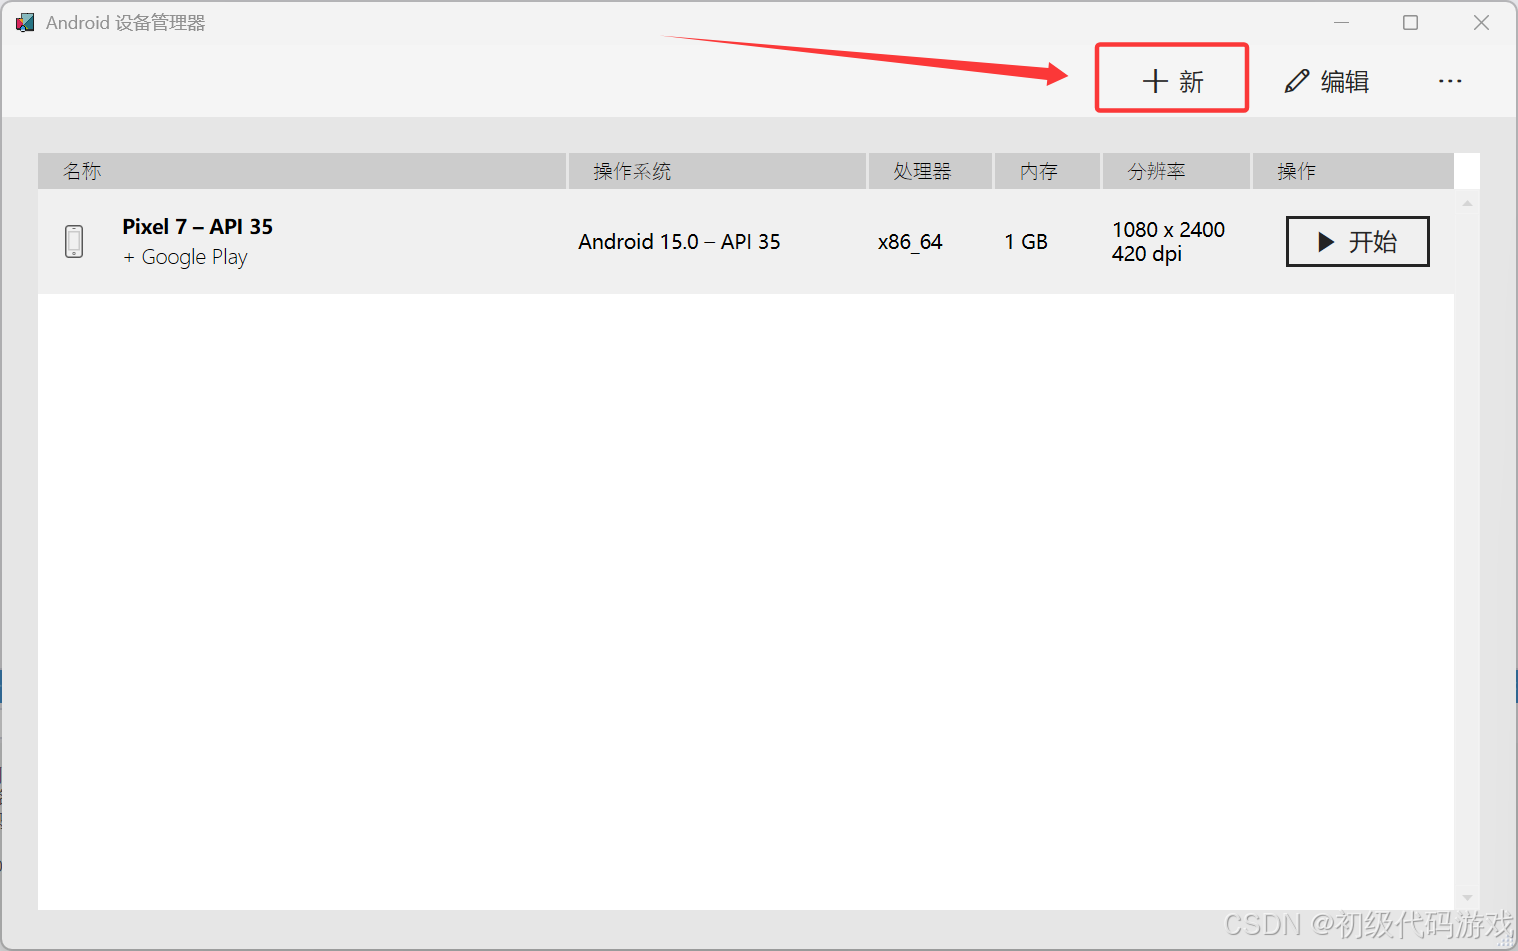Start the Pixel 7 emulator with 开始
Screen dimensions: 1518x951
click(x=1357, y=242)
